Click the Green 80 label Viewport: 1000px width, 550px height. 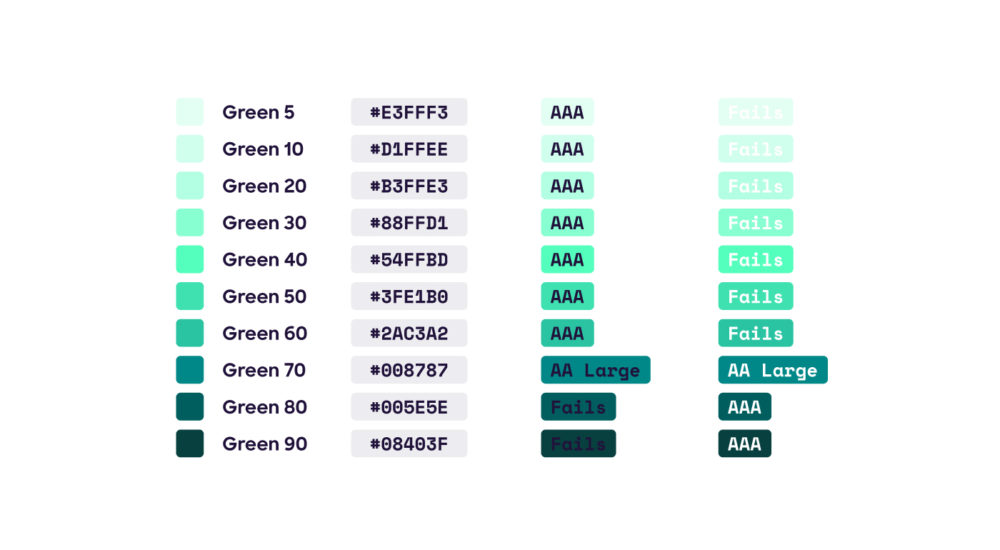click(265, 407)
